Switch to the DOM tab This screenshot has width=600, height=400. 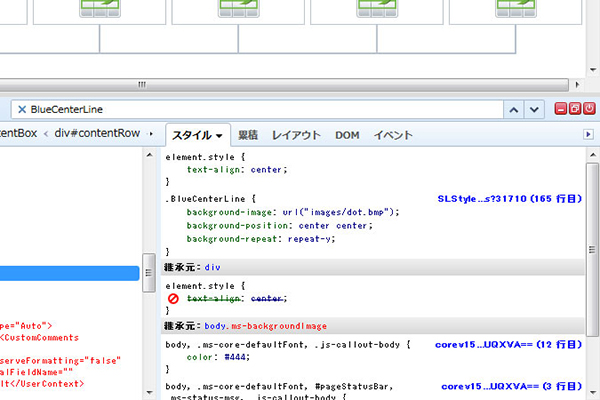tap(347, 135)
